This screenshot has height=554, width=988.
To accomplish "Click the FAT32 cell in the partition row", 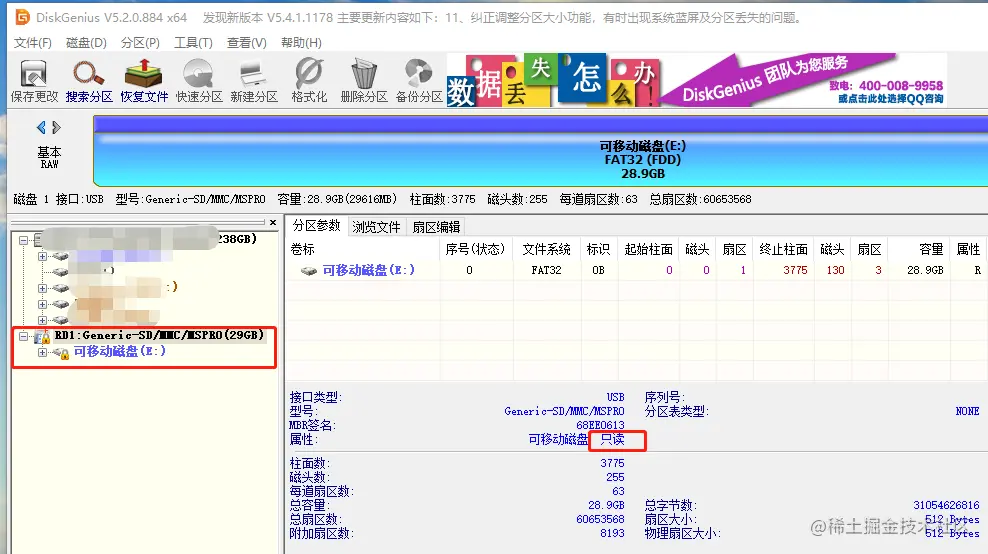I will 546,270.
